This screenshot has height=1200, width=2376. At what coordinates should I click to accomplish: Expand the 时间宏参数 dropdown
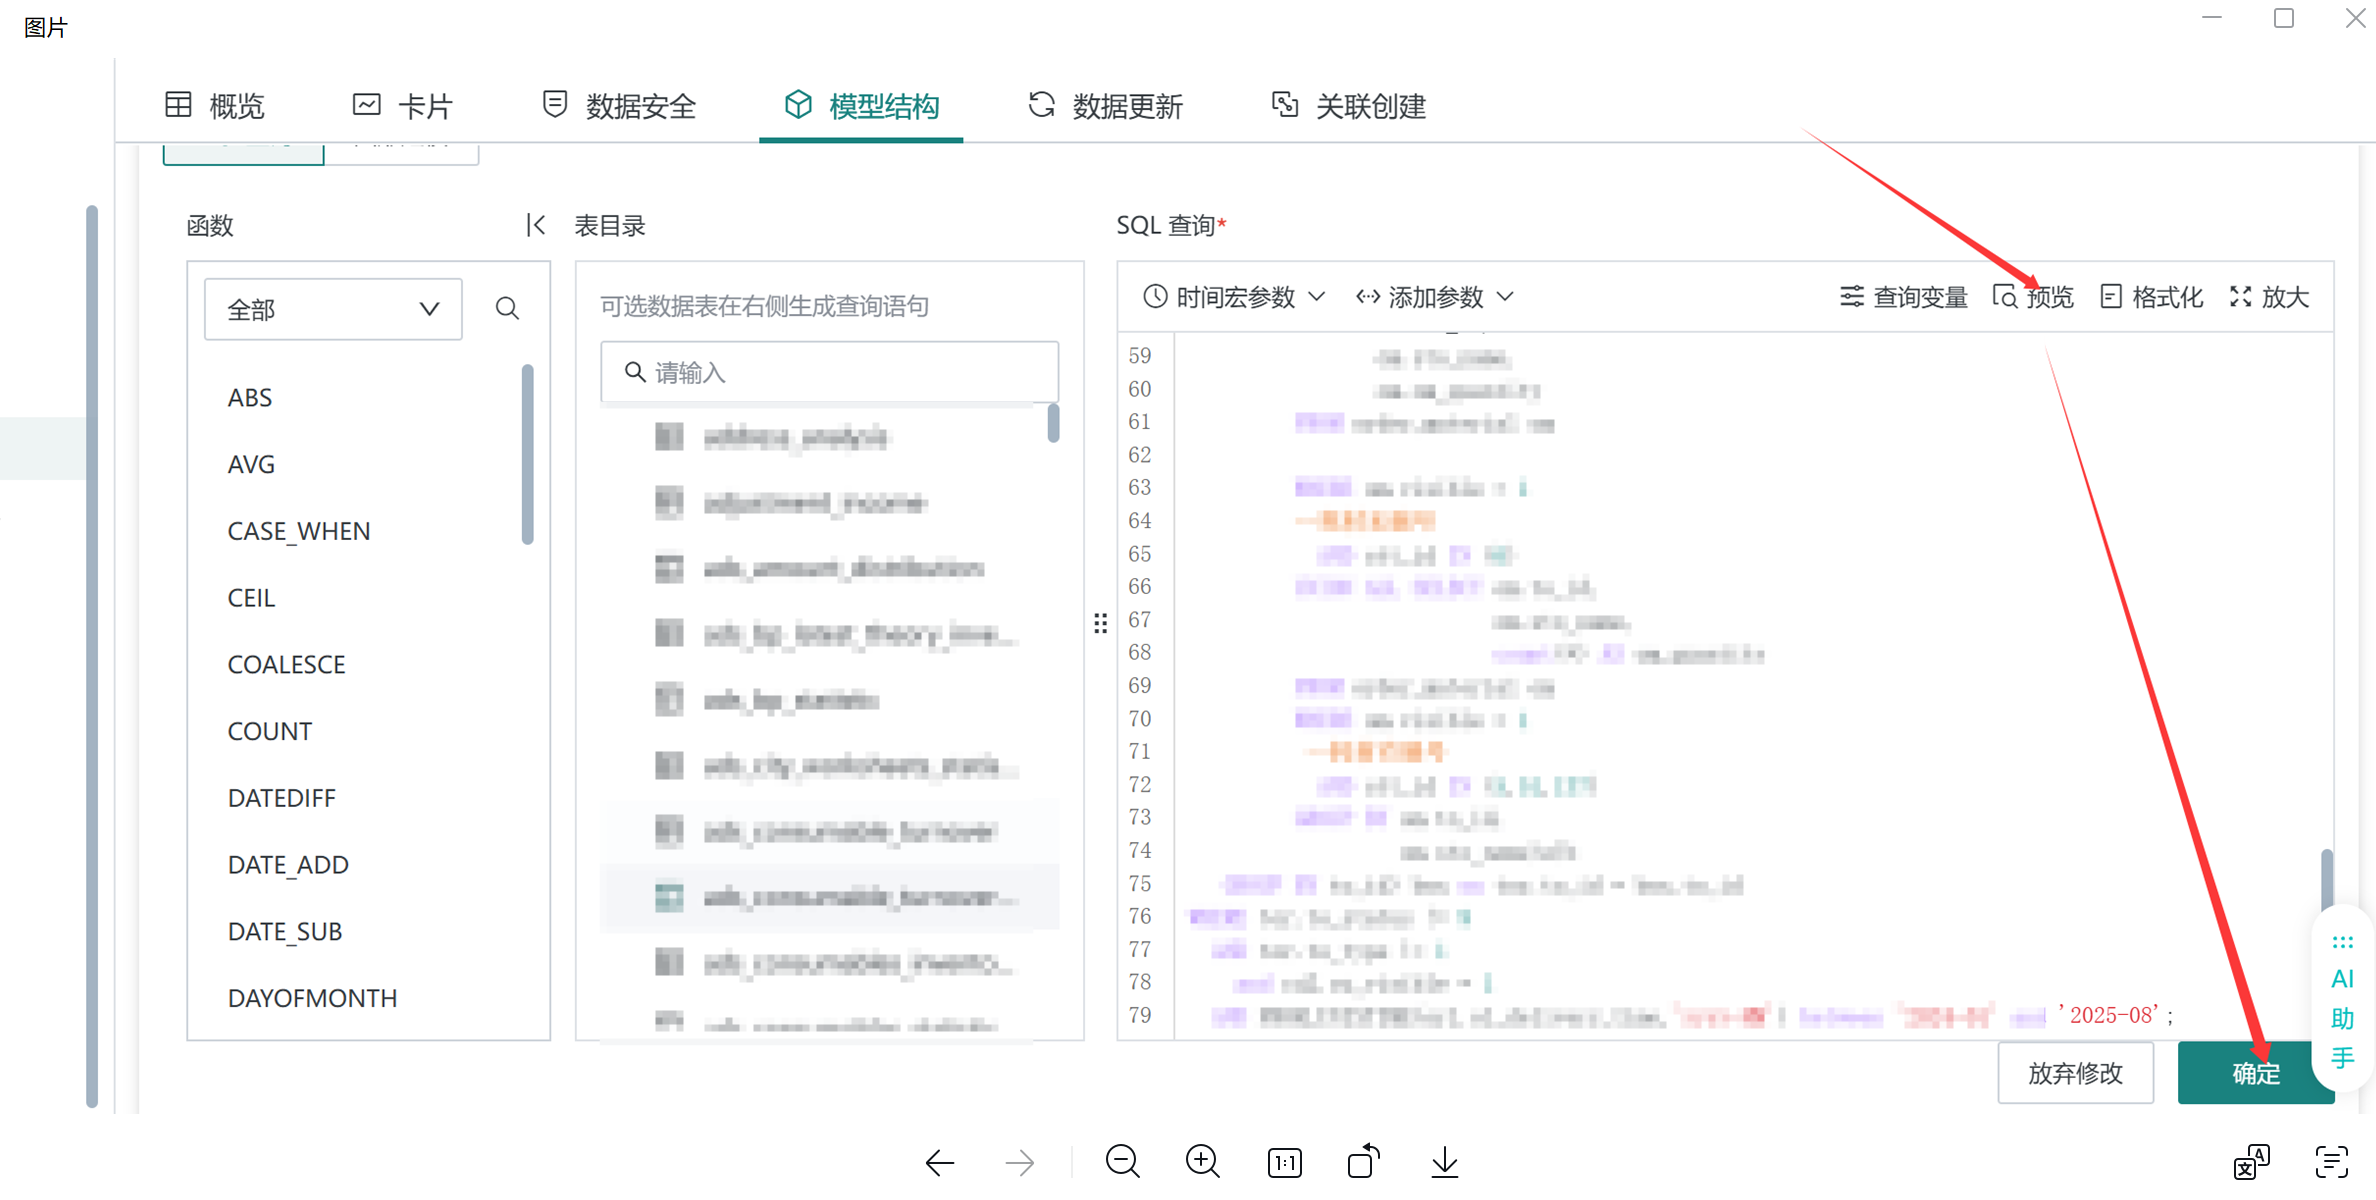[1234, 297]
